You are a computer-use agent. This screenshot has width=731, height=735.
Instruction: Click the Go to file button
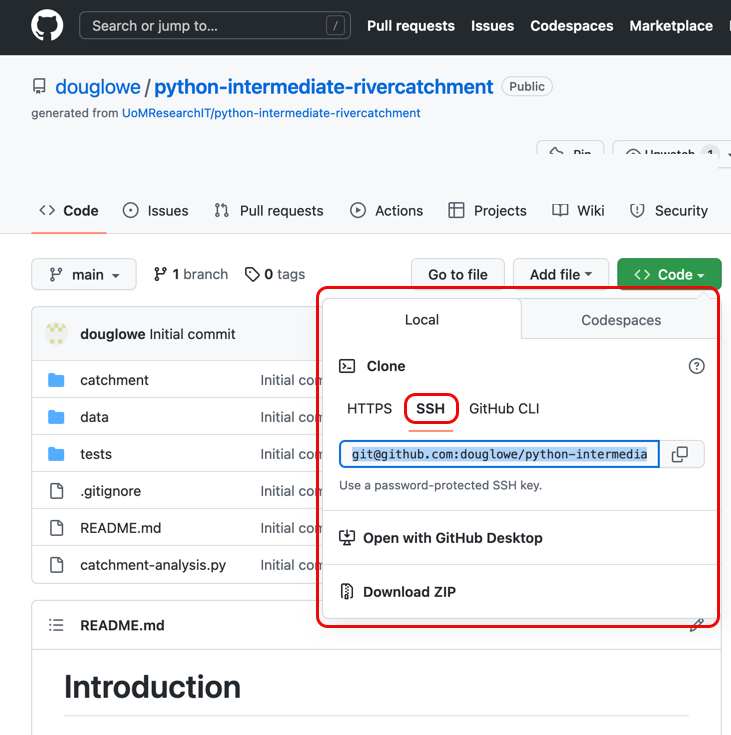[x=458, y=274]
